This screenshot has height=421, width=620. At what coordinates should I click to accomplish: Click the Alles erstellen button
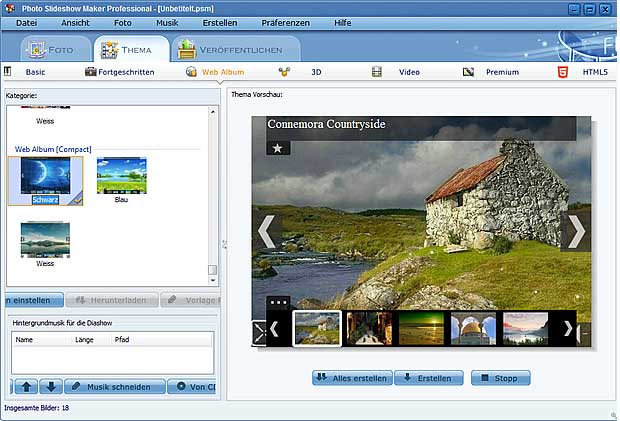352,378
